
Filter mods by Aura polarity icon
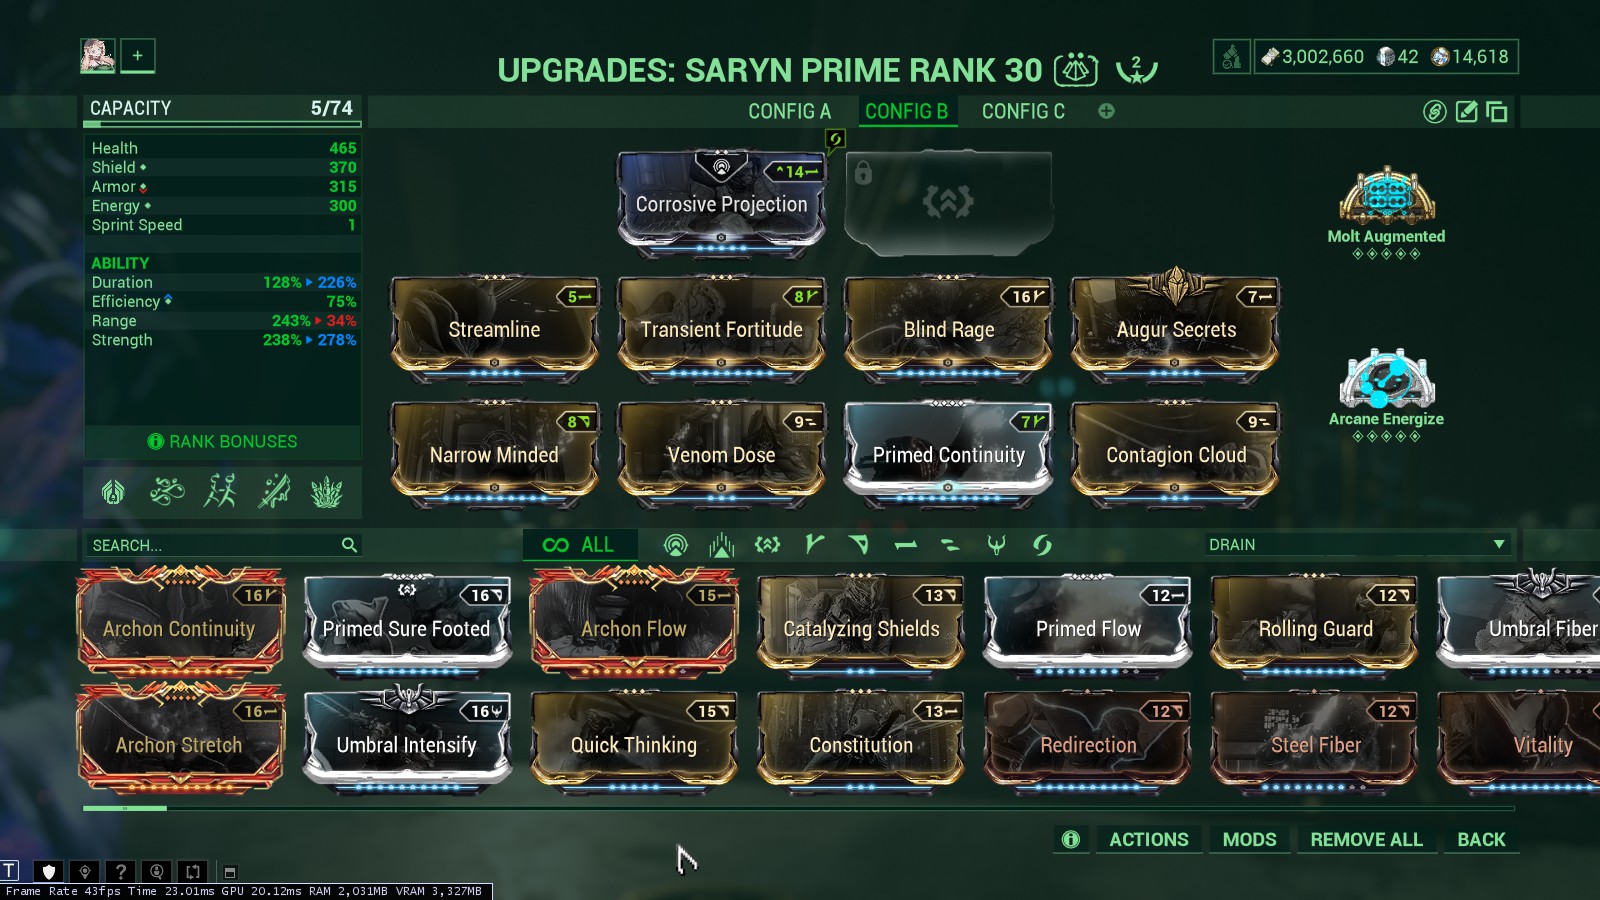click(x=676, y=545)
